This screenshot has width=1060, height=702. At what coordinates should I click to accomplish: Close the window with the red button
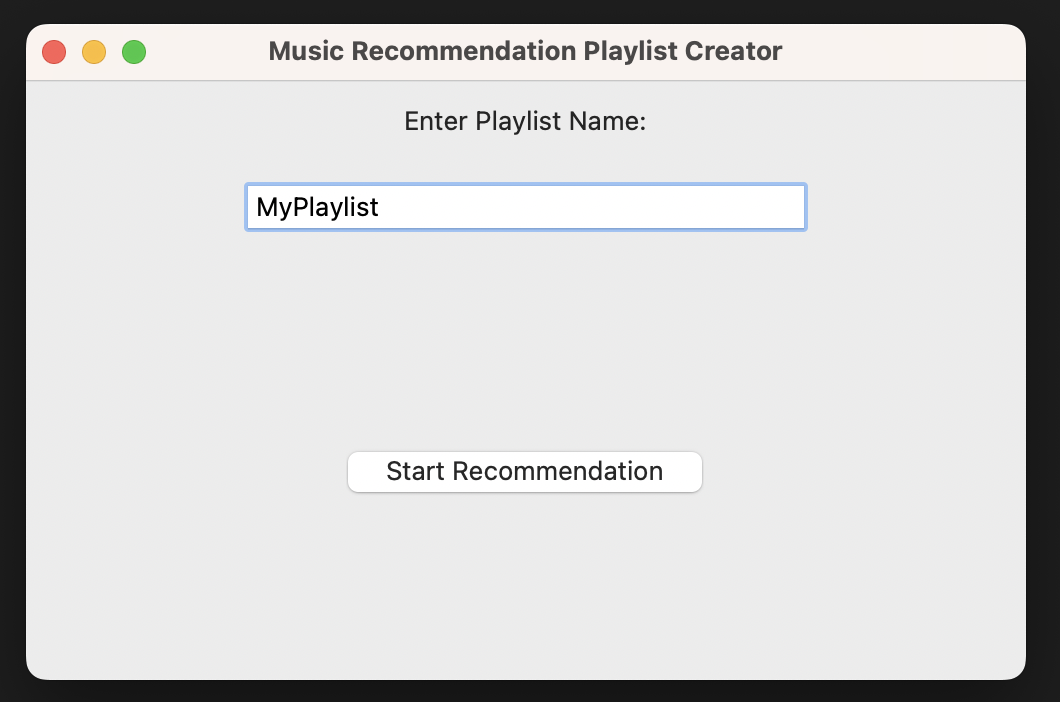[x=54, y=52]
